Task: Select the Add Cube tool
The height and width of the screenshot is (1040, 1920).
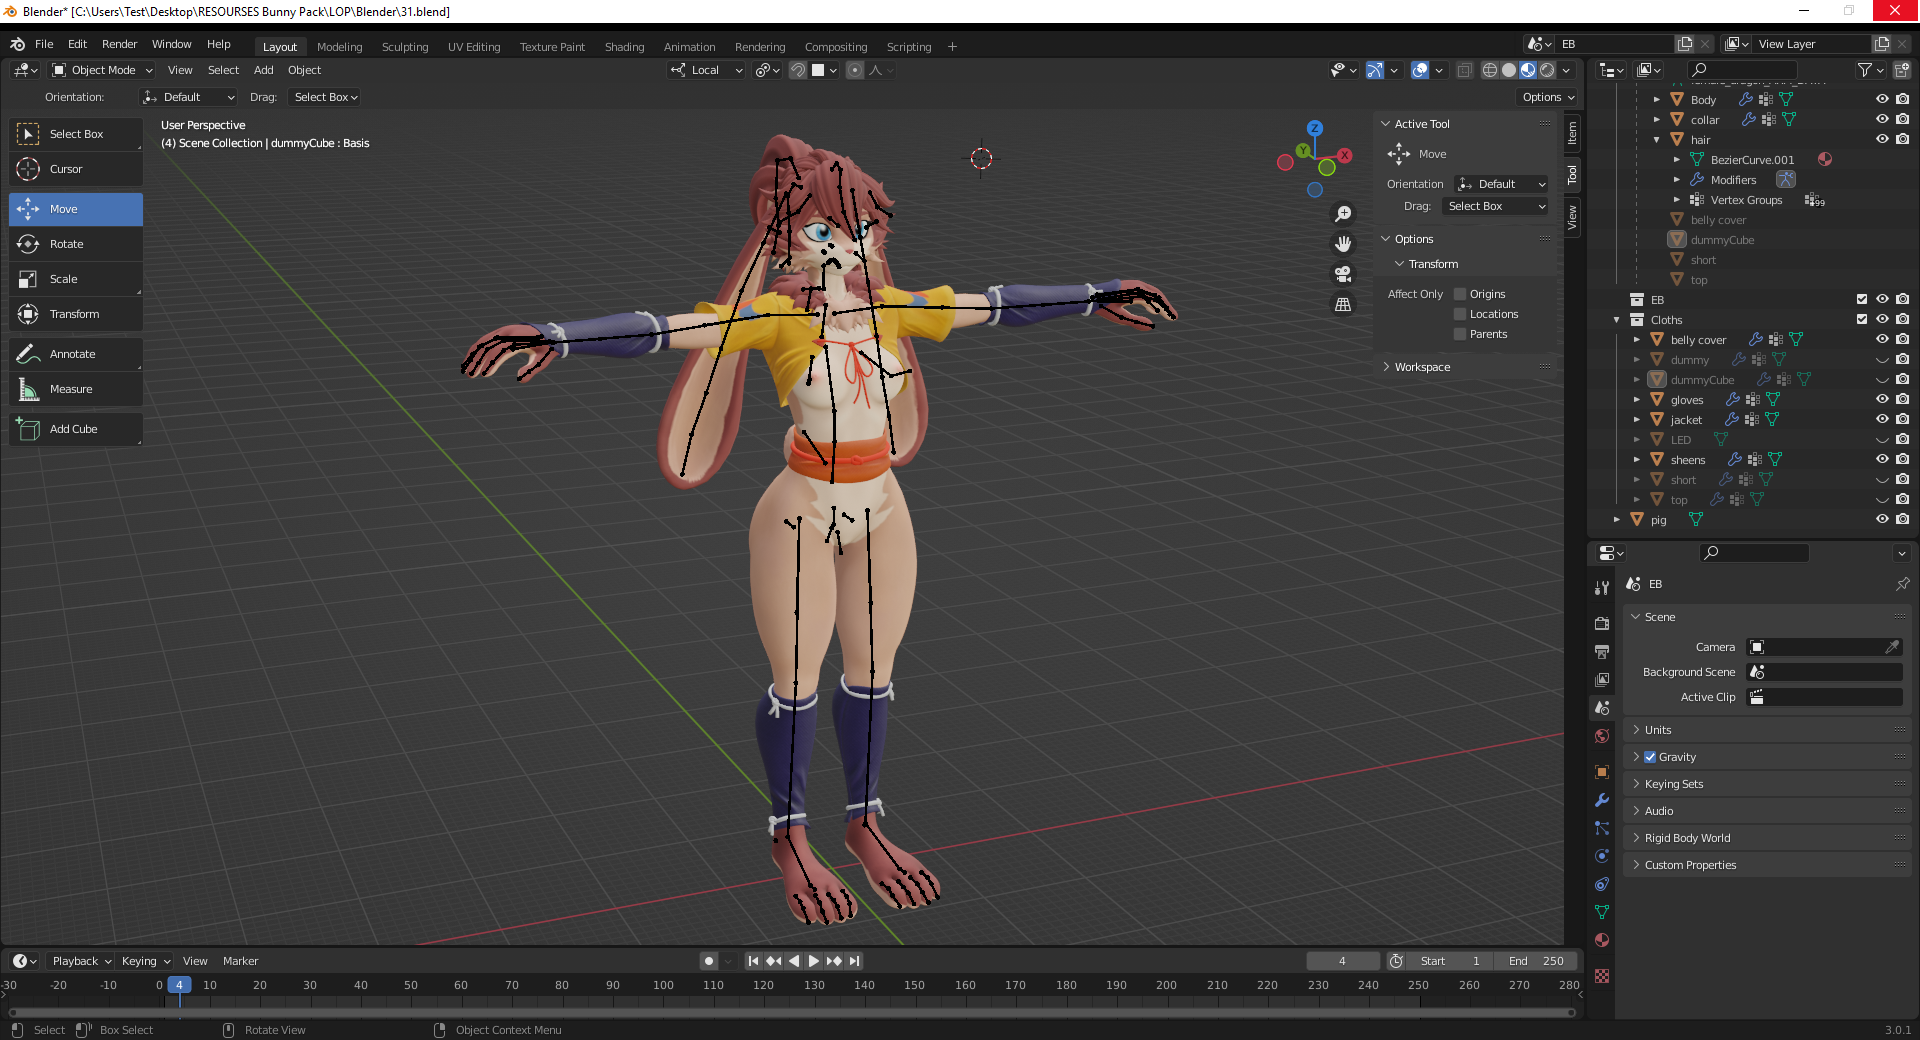Action: pos(76,429)
